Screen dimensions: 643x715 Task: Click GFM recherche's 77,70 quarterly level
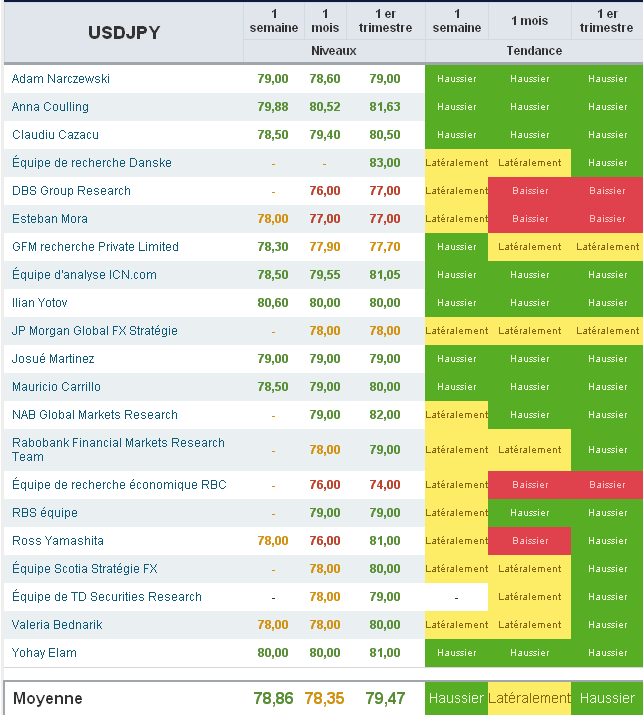click(x=385, y=247)
